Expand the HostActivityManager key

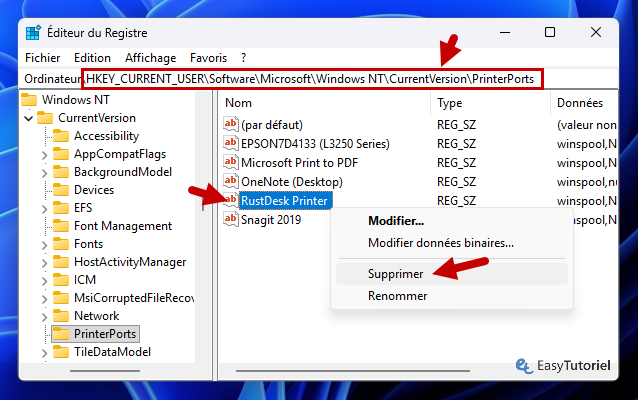coord(44,263)
